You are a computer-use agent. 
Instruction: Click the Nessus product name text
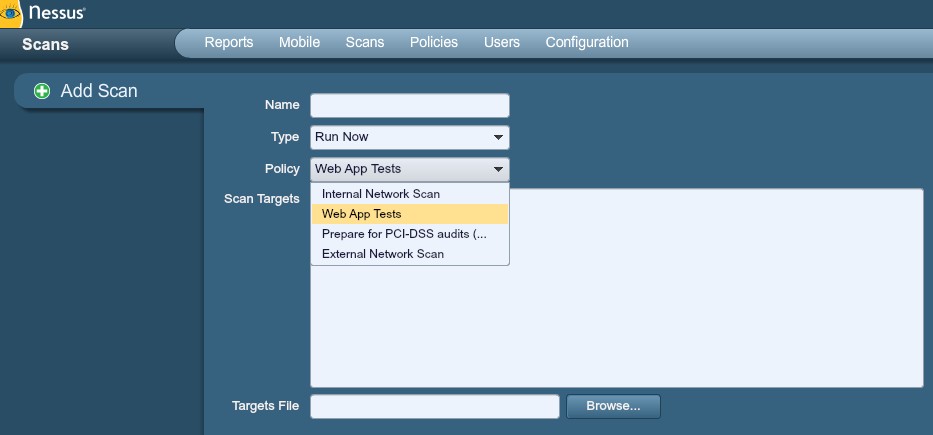57,12
